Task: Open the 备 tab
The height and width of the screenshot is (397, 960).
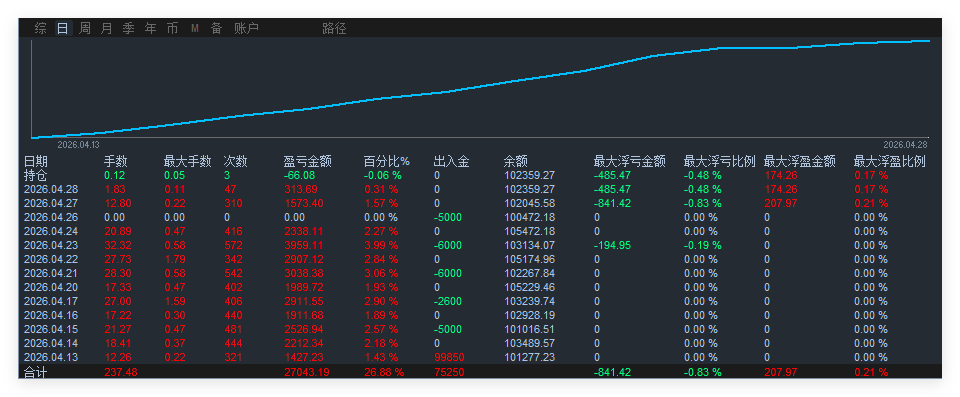Action: click(217, 28)
